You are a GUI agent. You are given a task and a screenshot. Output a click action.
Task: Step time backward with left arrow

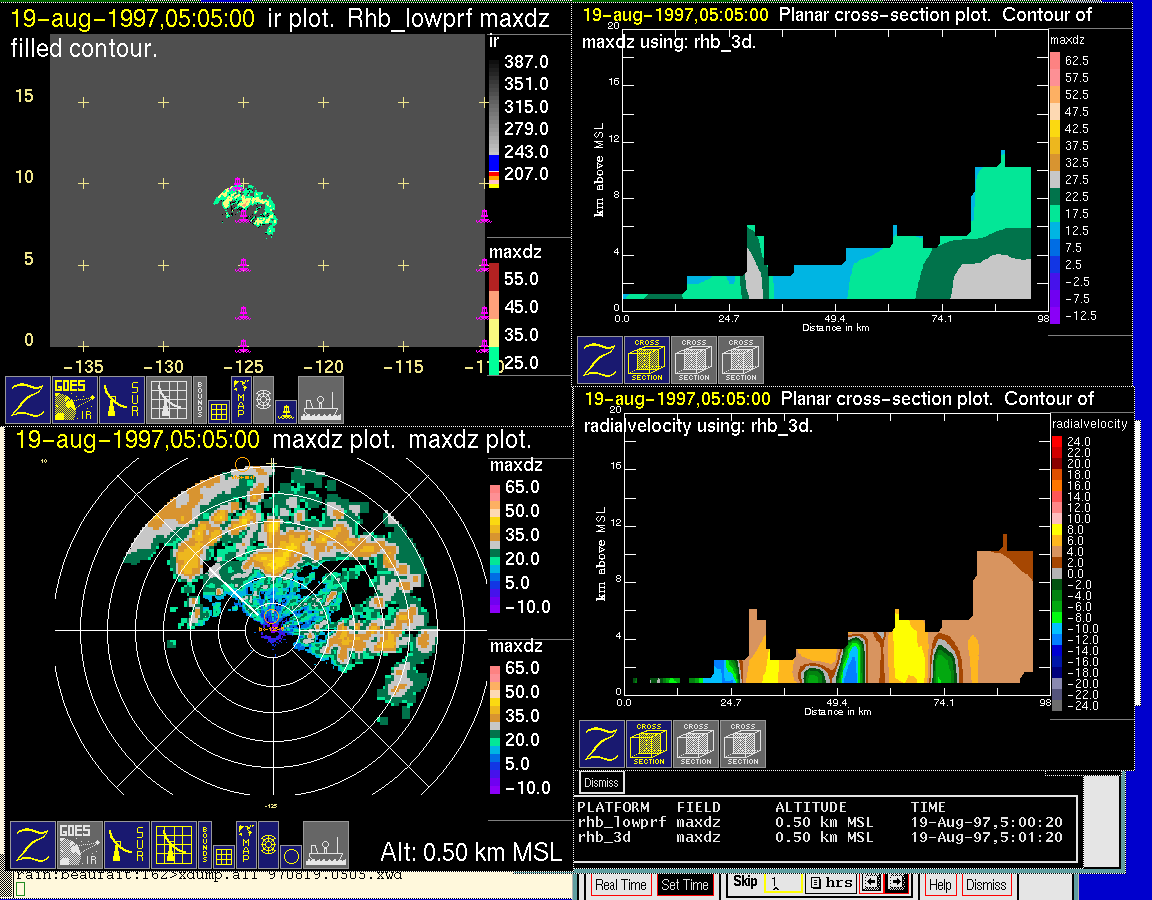[x=869, y=884]
